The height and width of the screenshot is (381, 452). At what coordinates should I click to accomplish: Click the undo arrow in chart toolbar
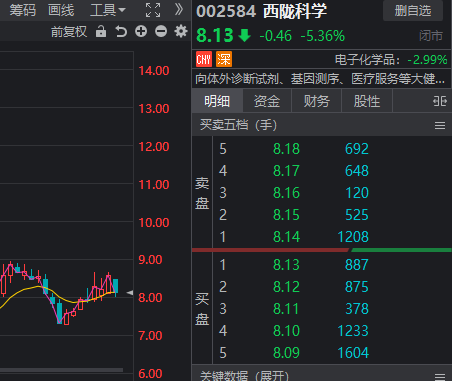121,32
